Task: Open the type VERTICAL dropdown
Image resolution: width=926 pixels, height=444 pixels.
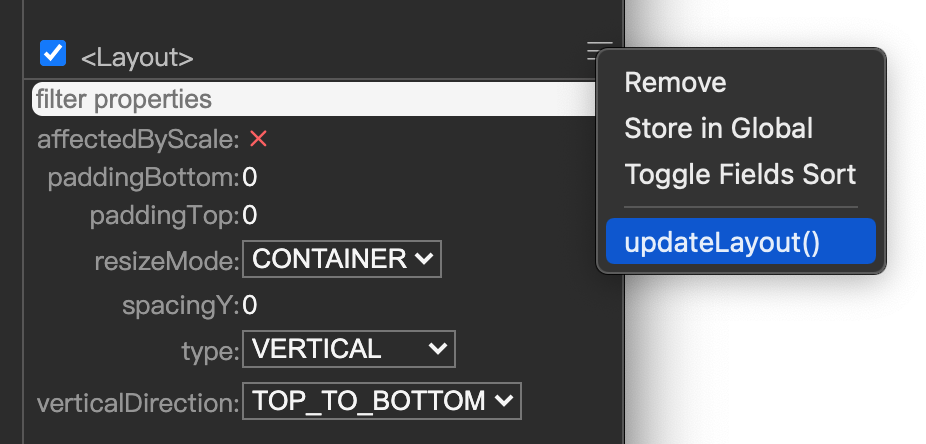Action: click(x=348, y=349)
